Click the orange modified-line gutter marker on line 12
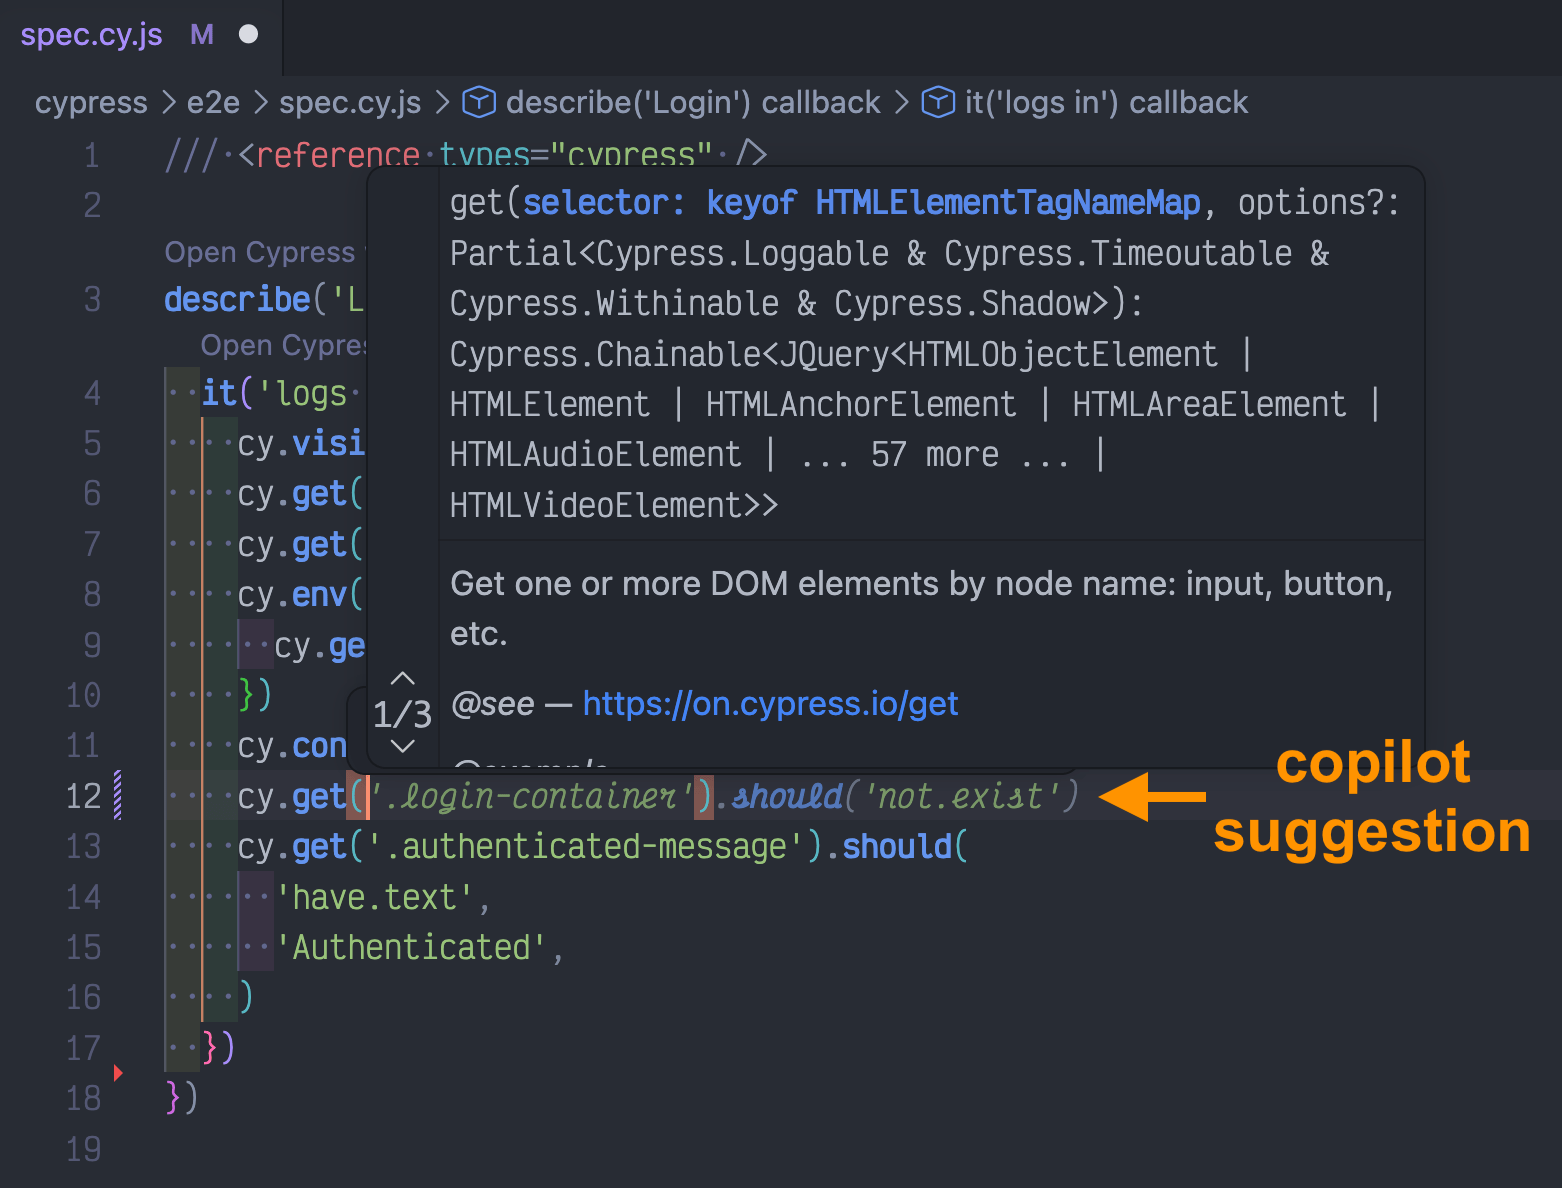Viewport: 1562px width, 1188px height. tap(203, 796)
